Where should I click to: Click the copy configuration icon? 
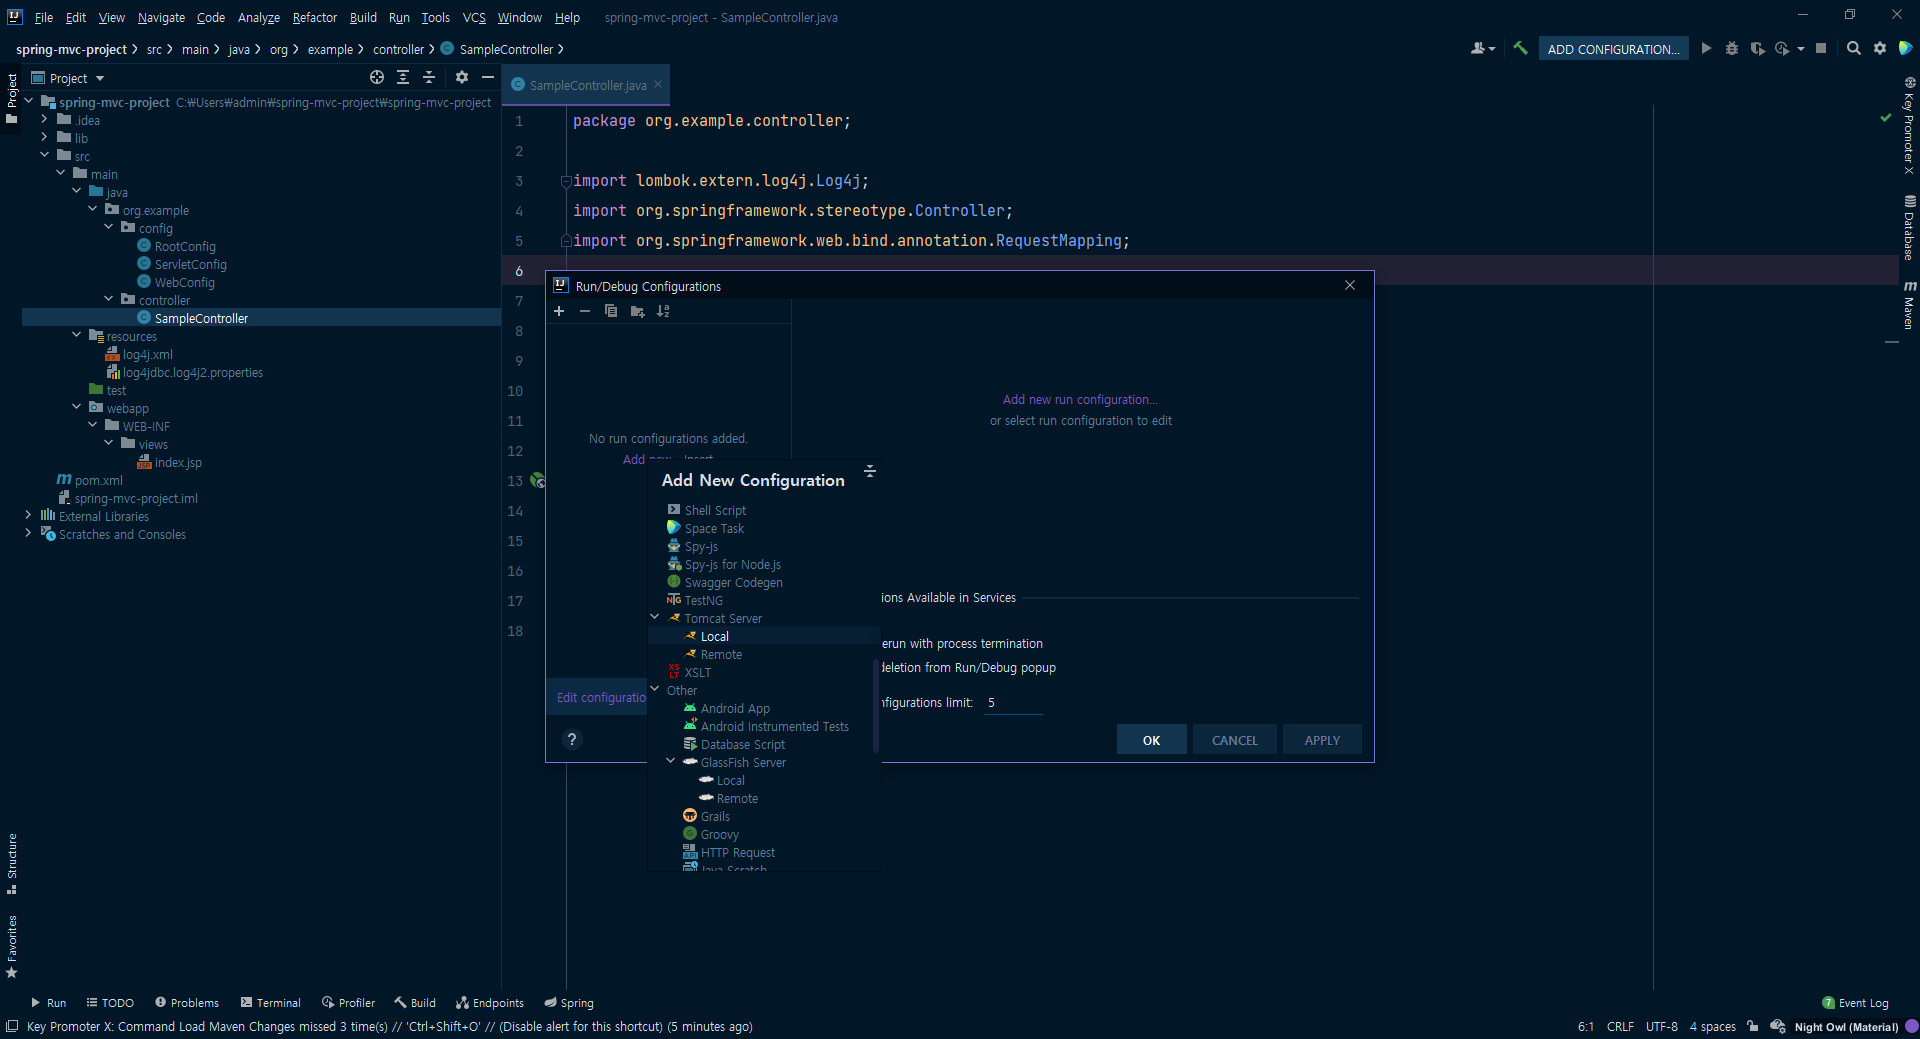pyautogui.click(x=611, y=311)
